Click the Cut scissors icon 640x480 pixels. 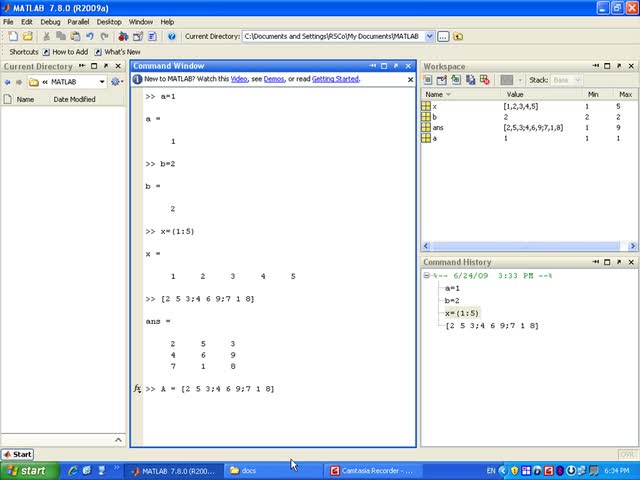tap(47, 36)
